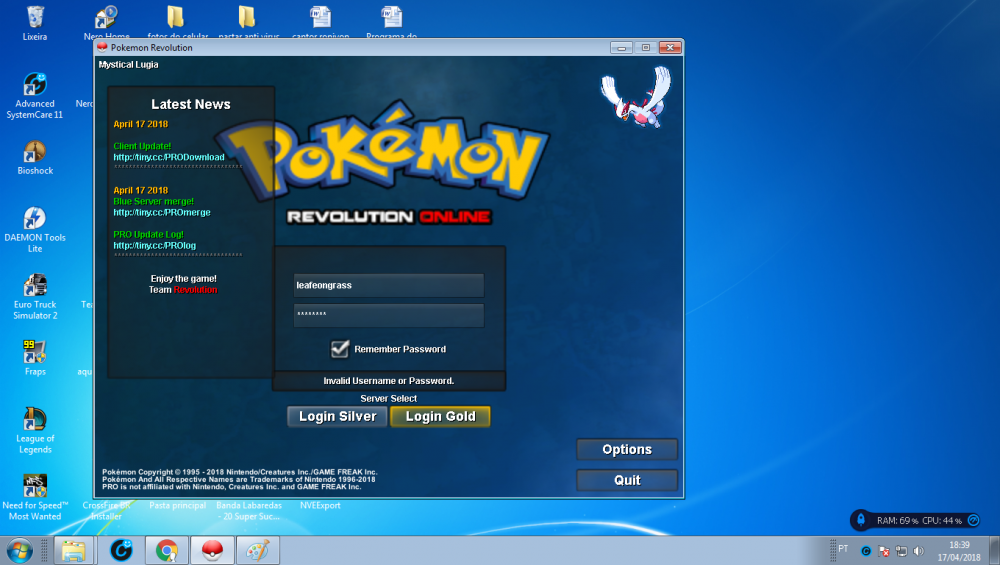
Task: Click the Quit button
Action: pos(627,480)
